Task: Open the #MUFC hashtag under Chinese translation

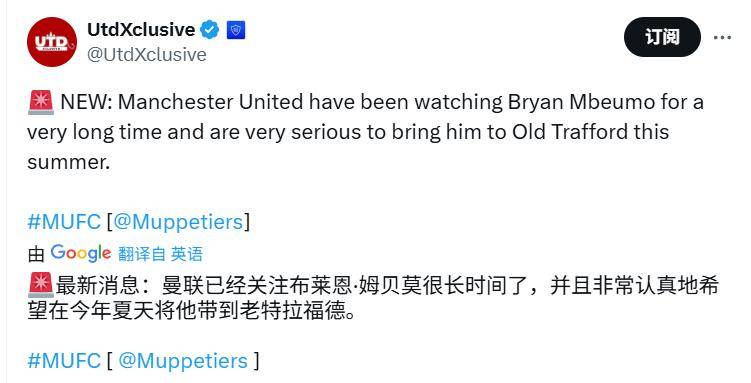Action: [64, 361]
